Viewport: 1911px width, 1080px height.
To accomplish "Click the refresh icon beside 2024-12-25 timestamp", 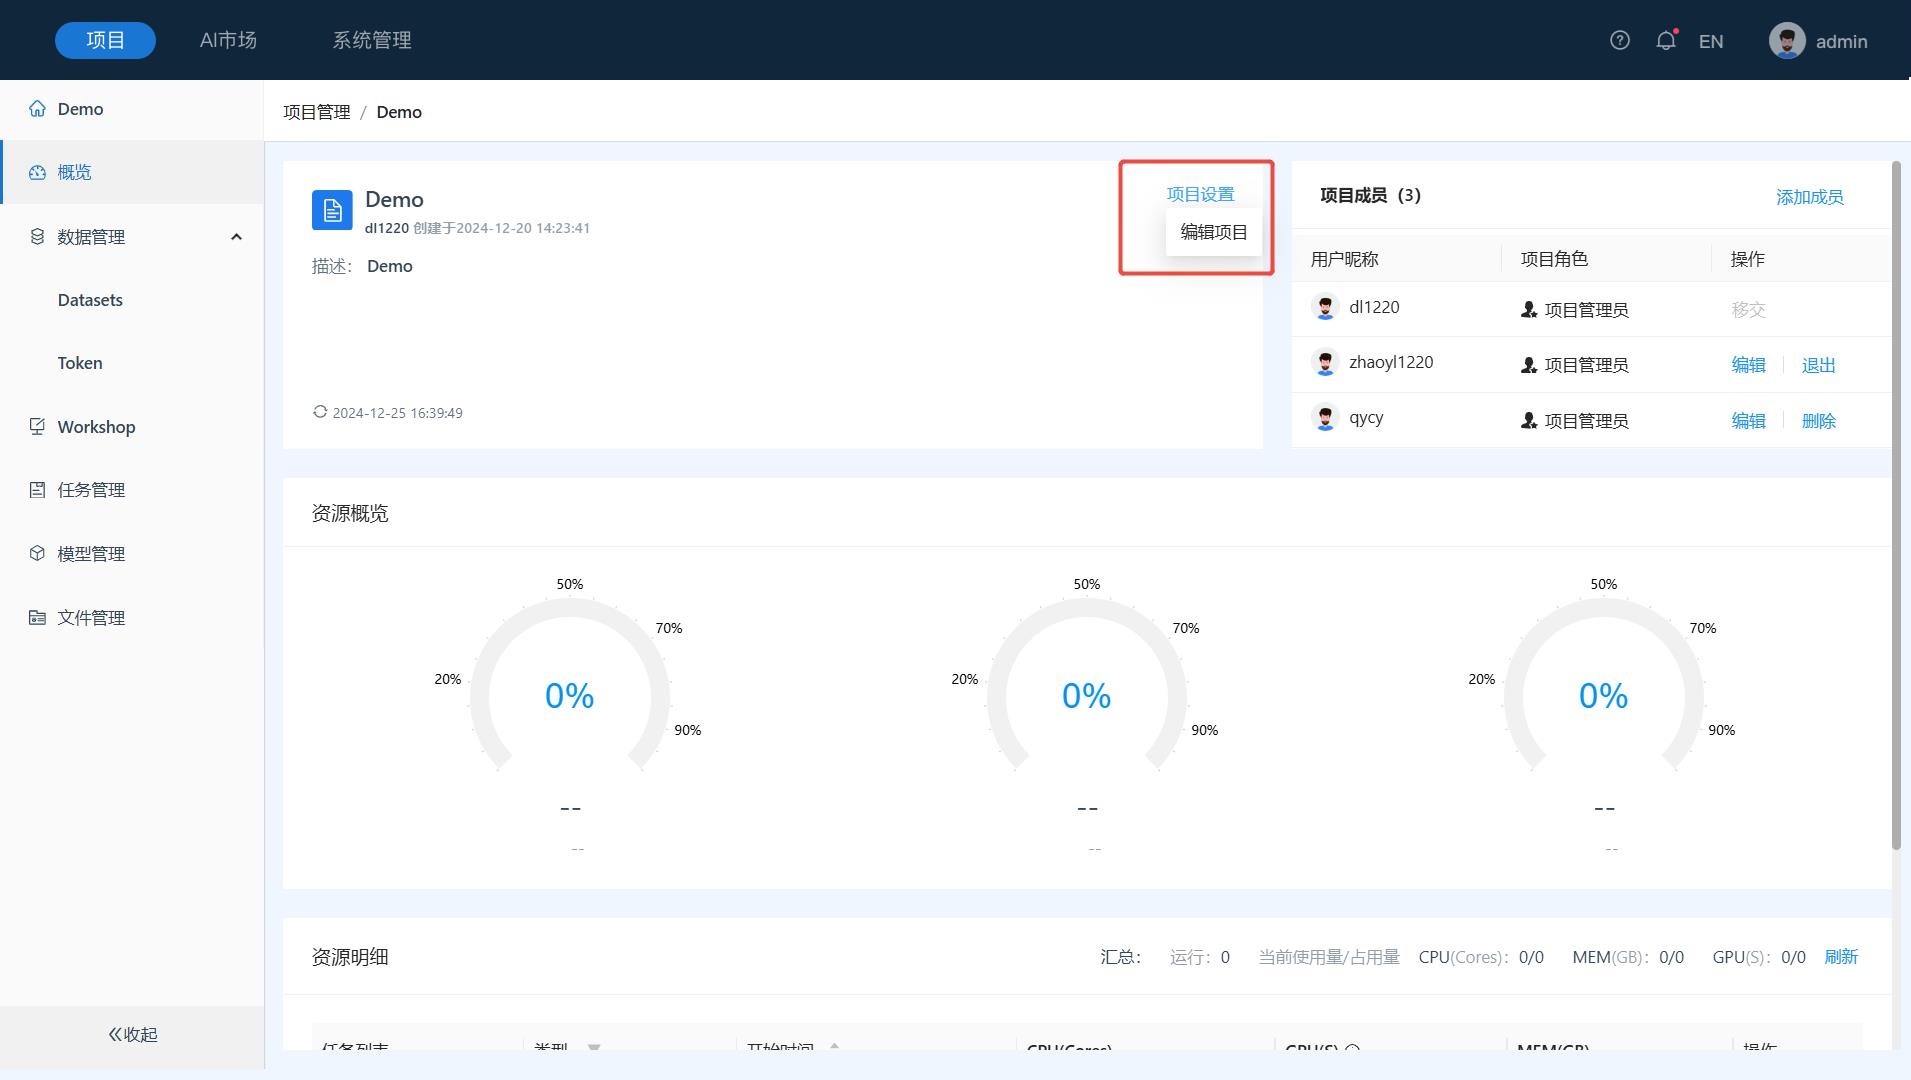I will [x=320, y=412].
